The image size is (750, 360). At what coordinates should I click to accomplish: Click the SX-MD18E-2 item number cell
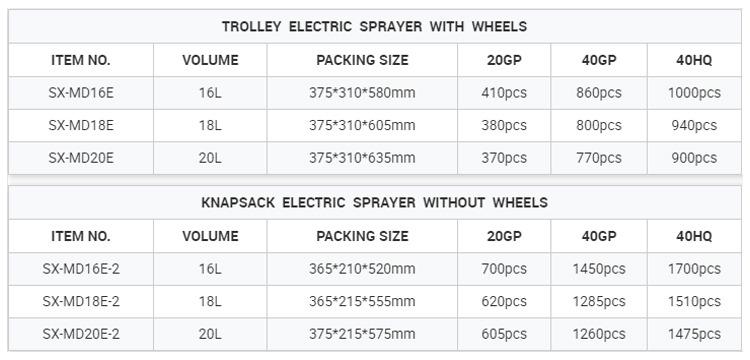click(x=81, y=302)
